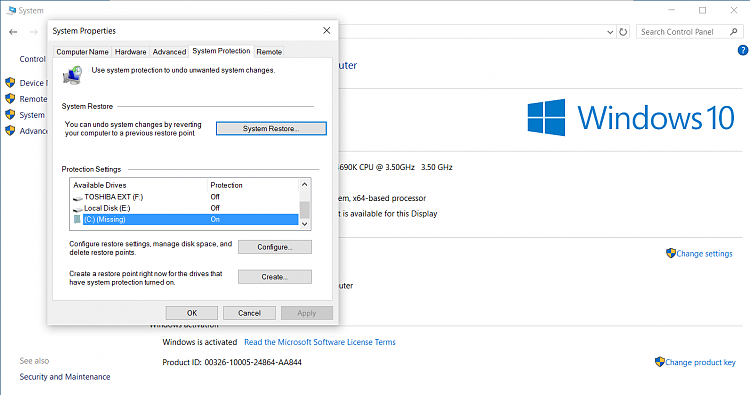The height and width of the screenshot is (395, 750).
Task: Click the Change product key shield icon
Action: [x=660, y=362]
